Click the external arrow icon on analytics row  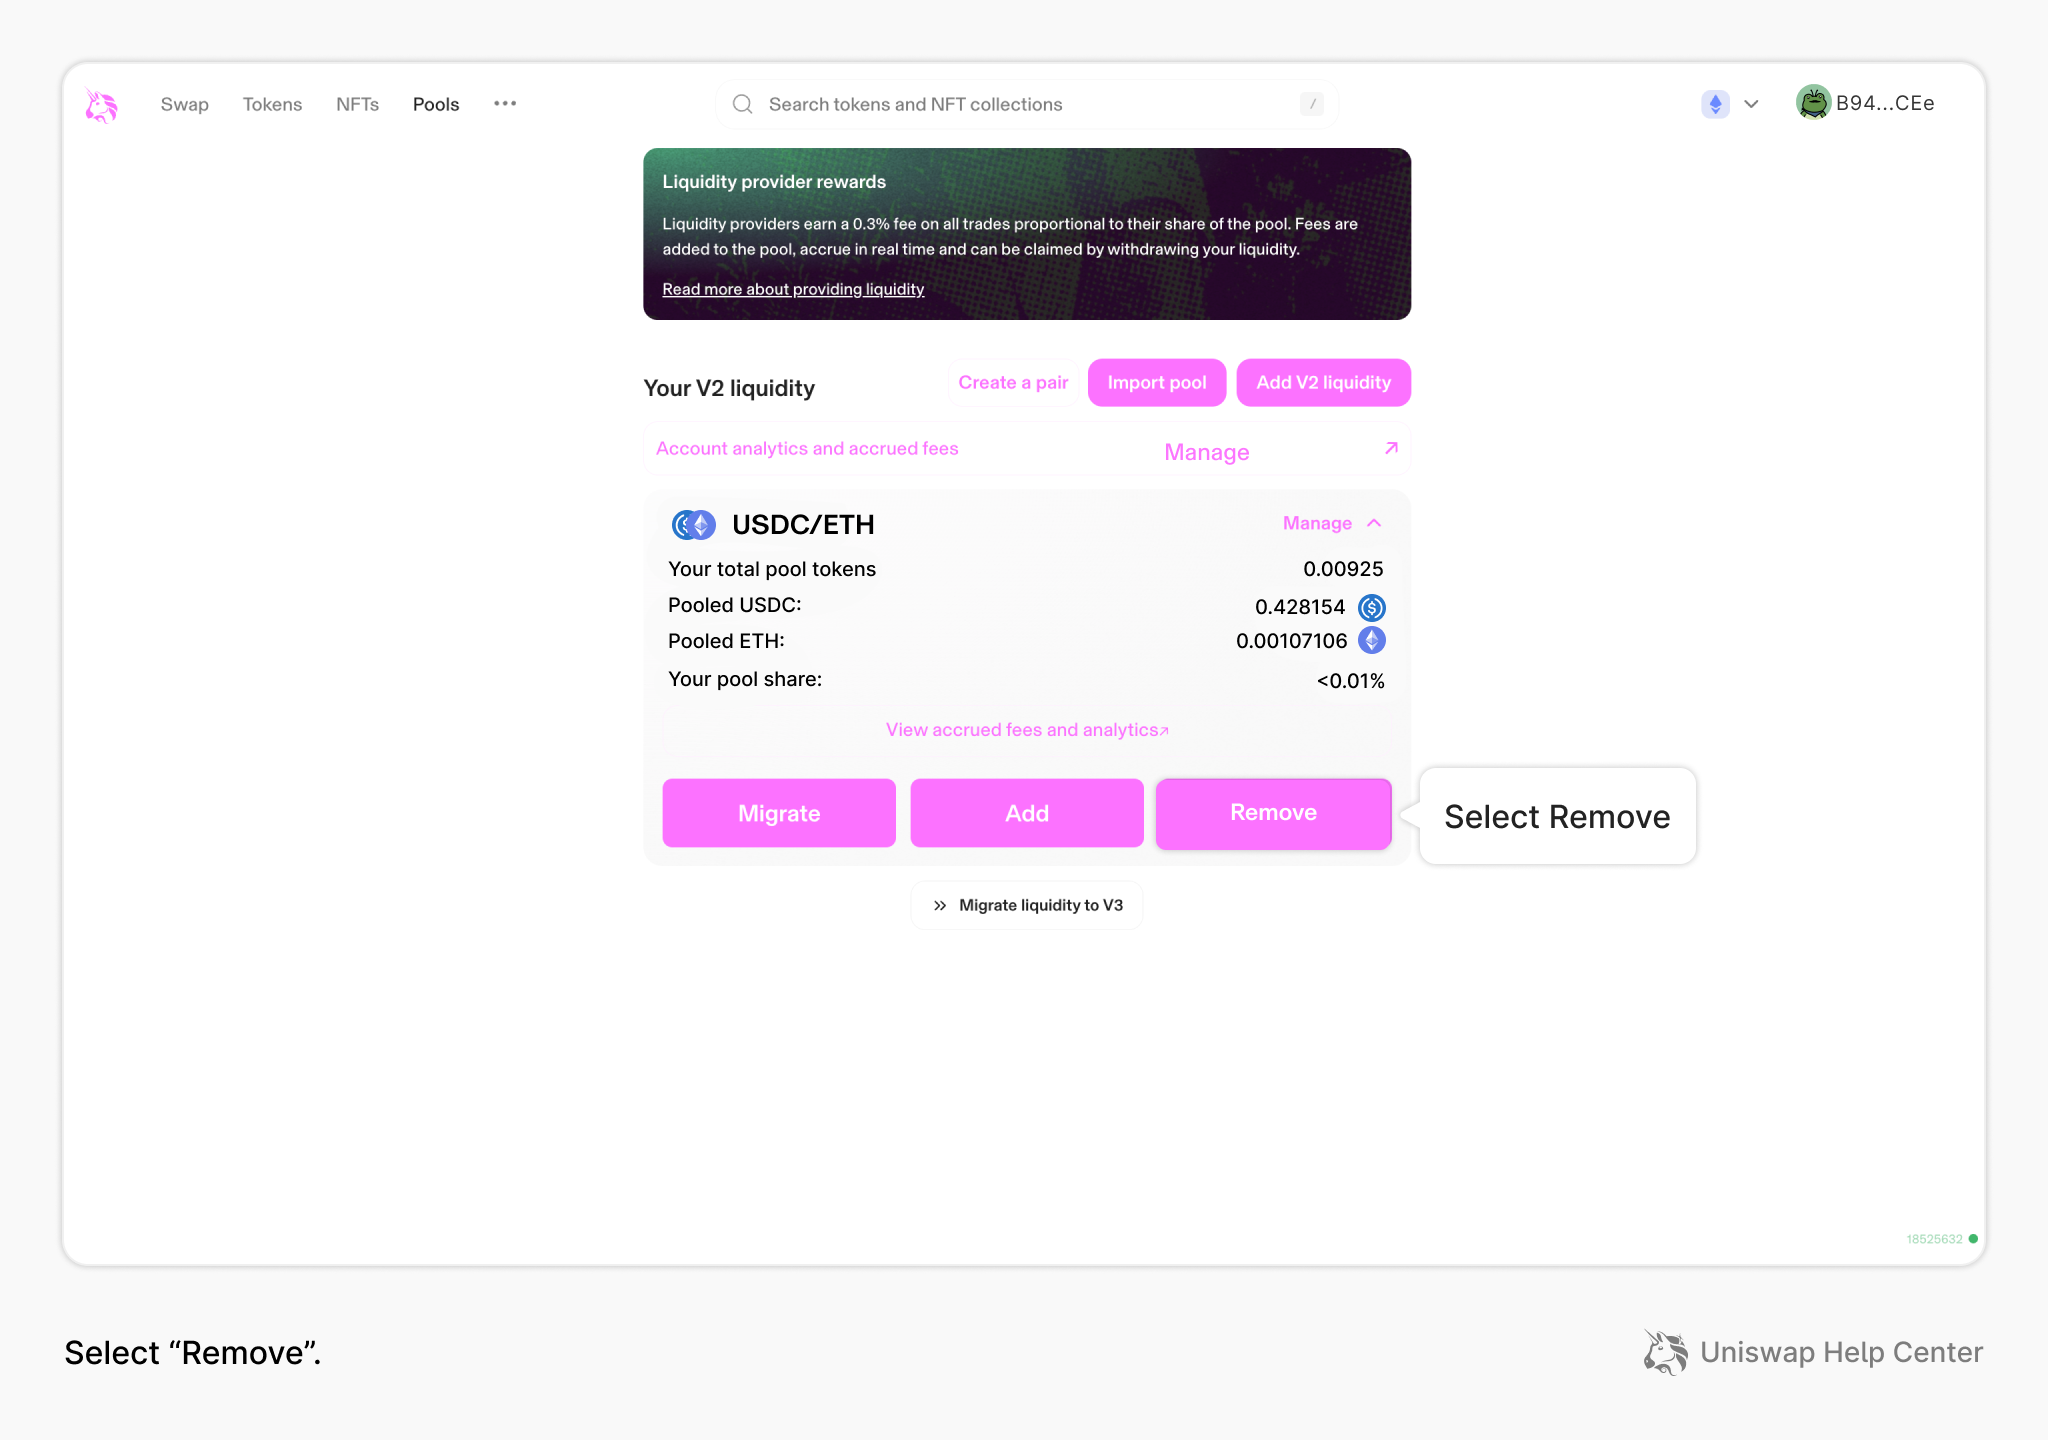[x=1391, y=448]
